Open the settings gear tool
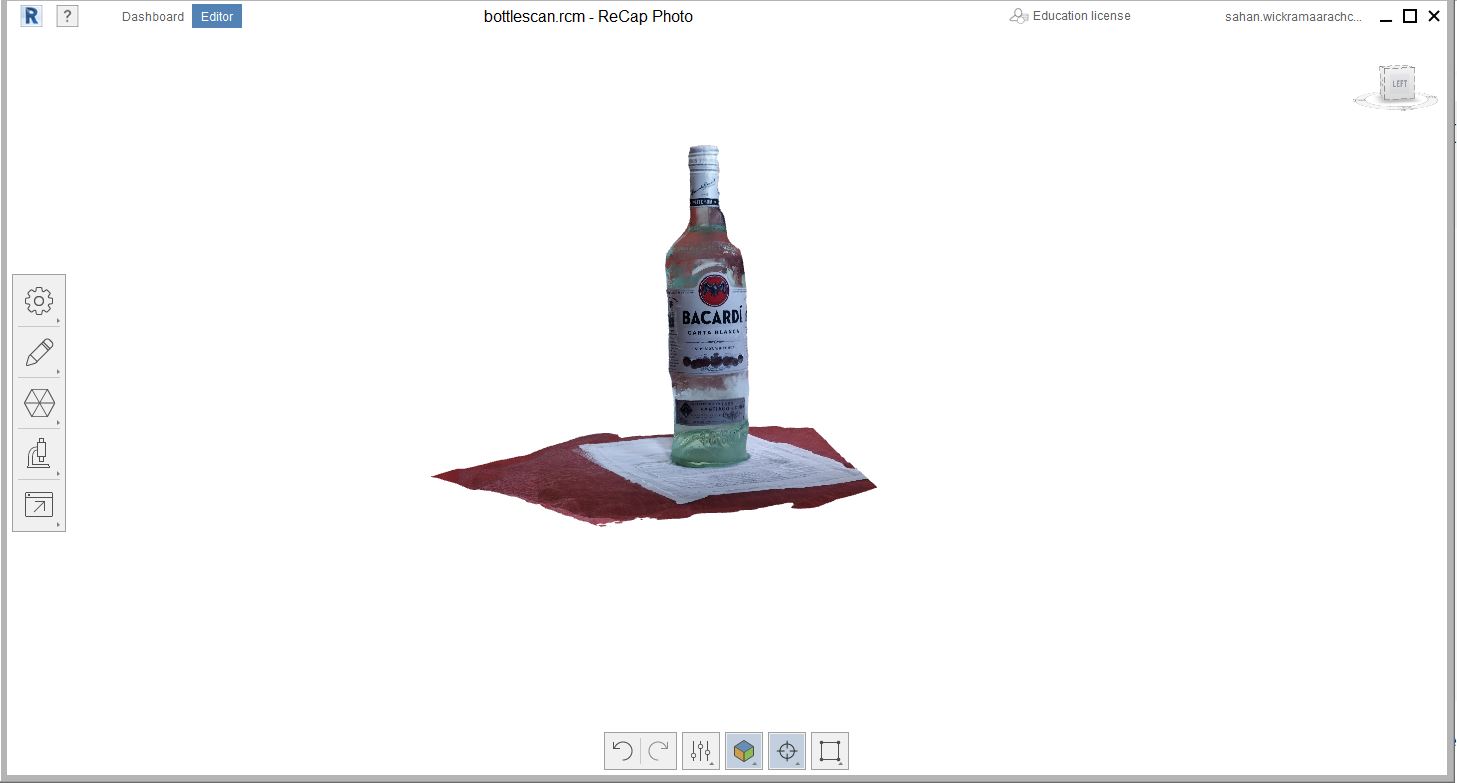 click(x=39, y=300)
